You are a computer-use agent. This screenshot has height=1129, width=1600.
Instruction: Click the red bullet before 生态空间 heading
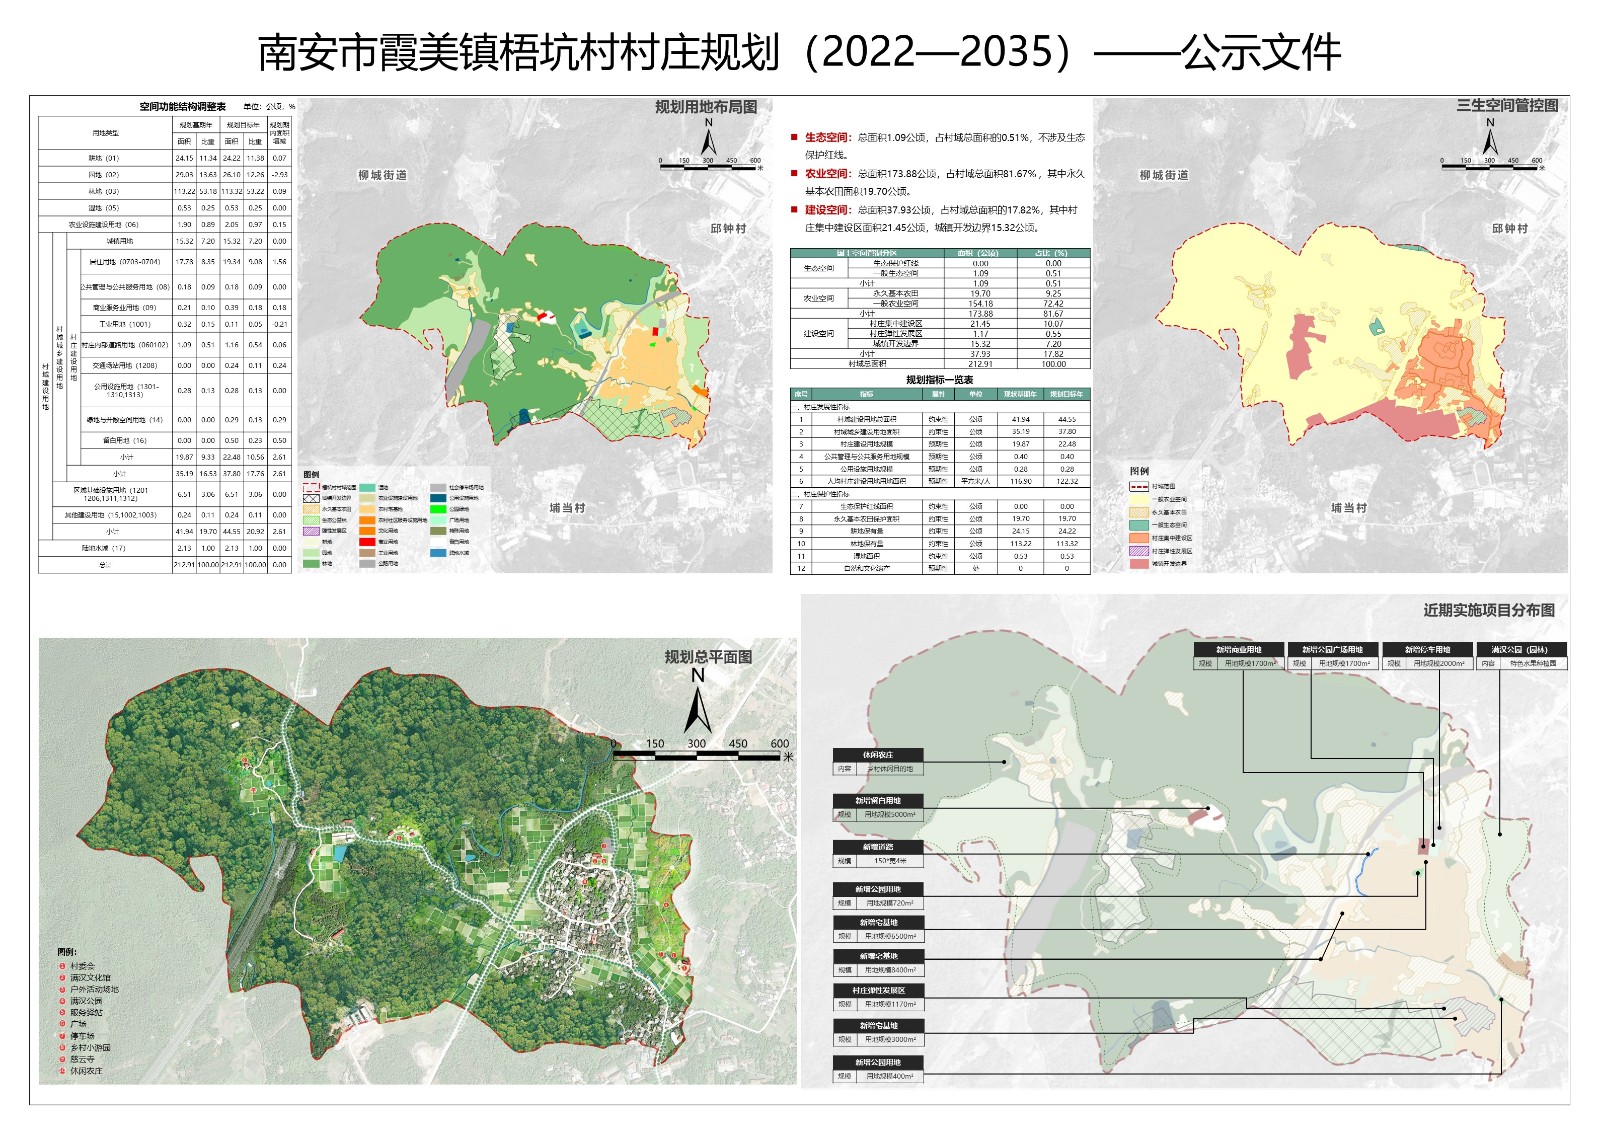coord(795,137)
